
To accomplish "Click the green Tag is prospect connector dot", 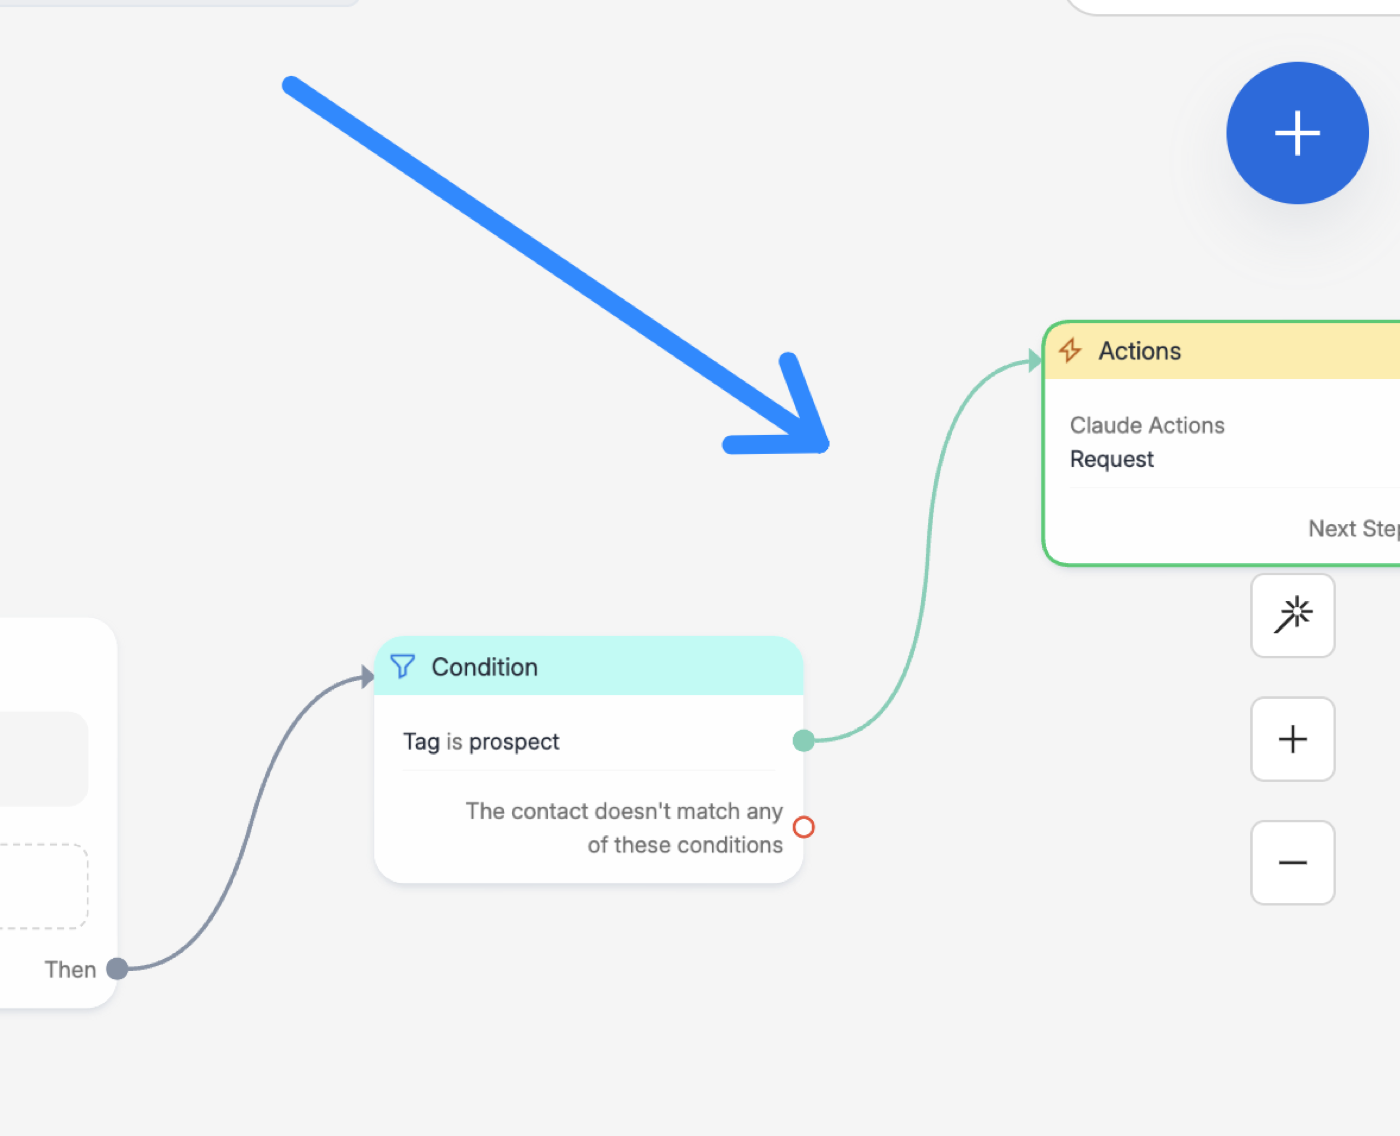I will click(x=803, y=740).
